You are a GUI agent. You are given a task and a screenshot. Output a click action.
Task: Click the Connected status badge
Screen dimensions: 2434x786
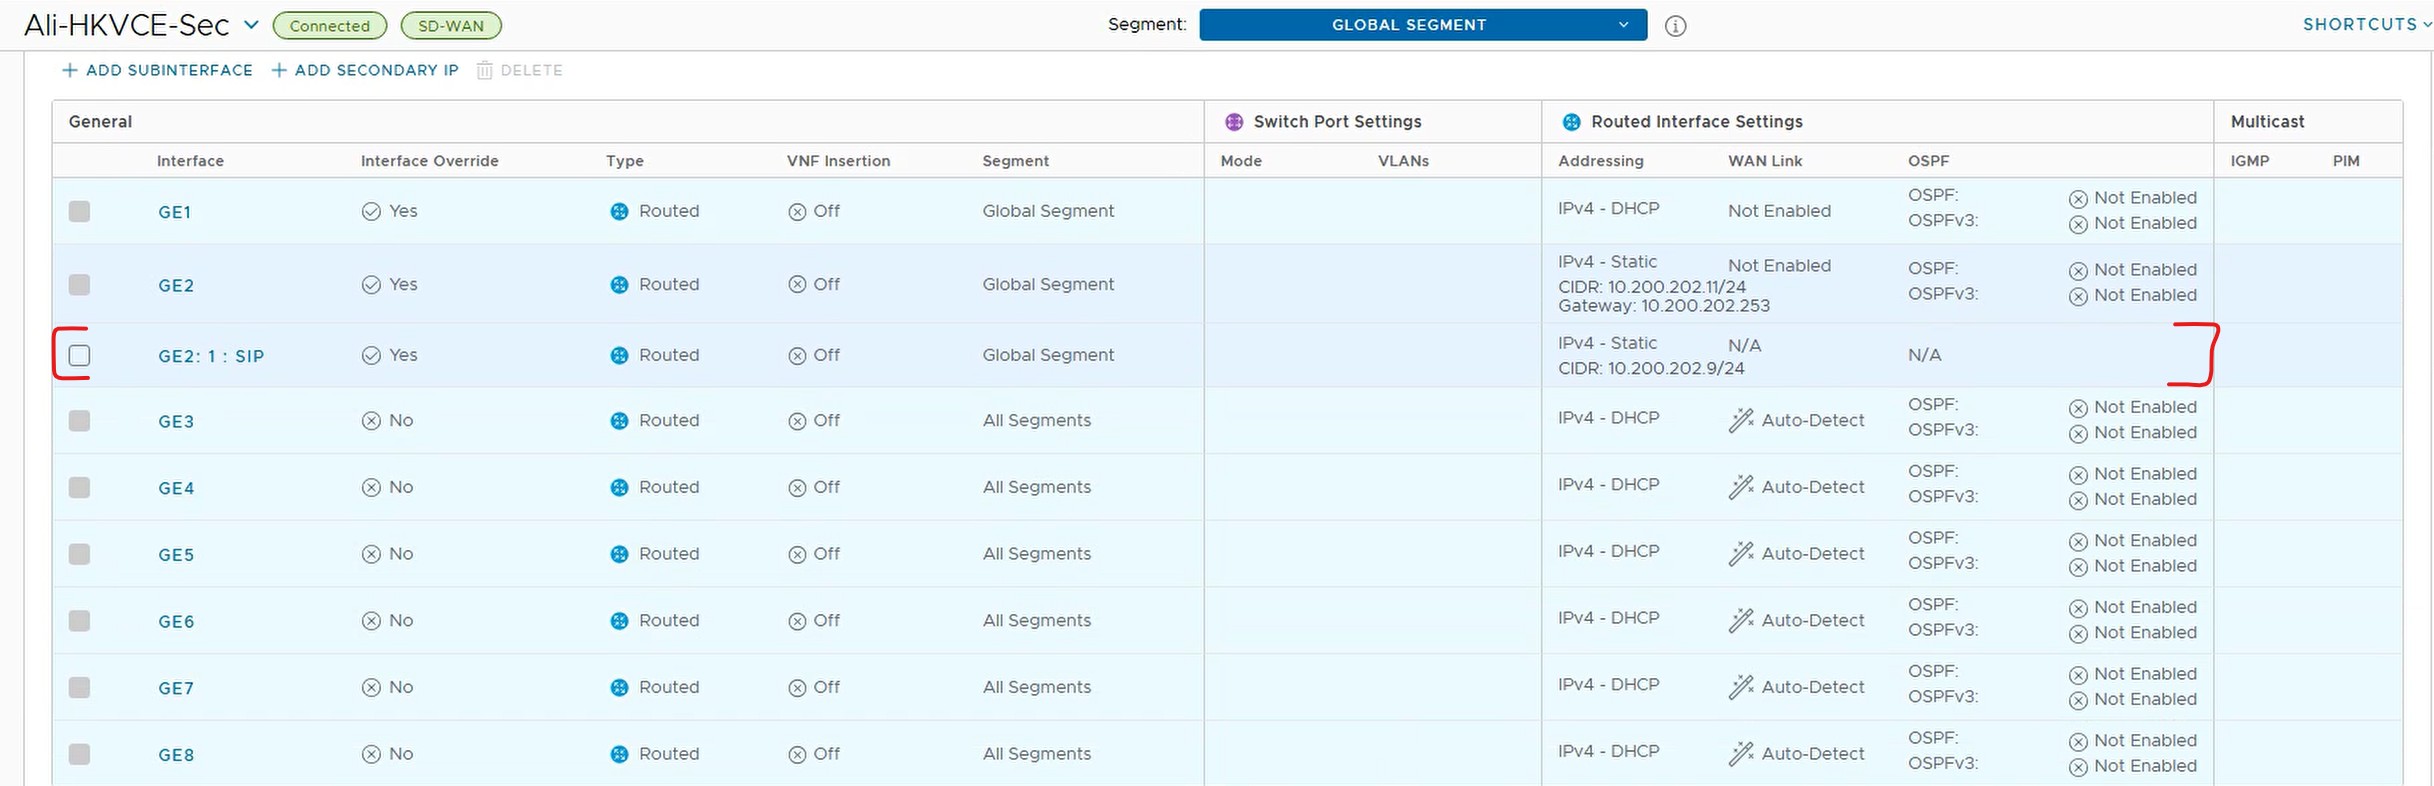(x=329, y=26)
